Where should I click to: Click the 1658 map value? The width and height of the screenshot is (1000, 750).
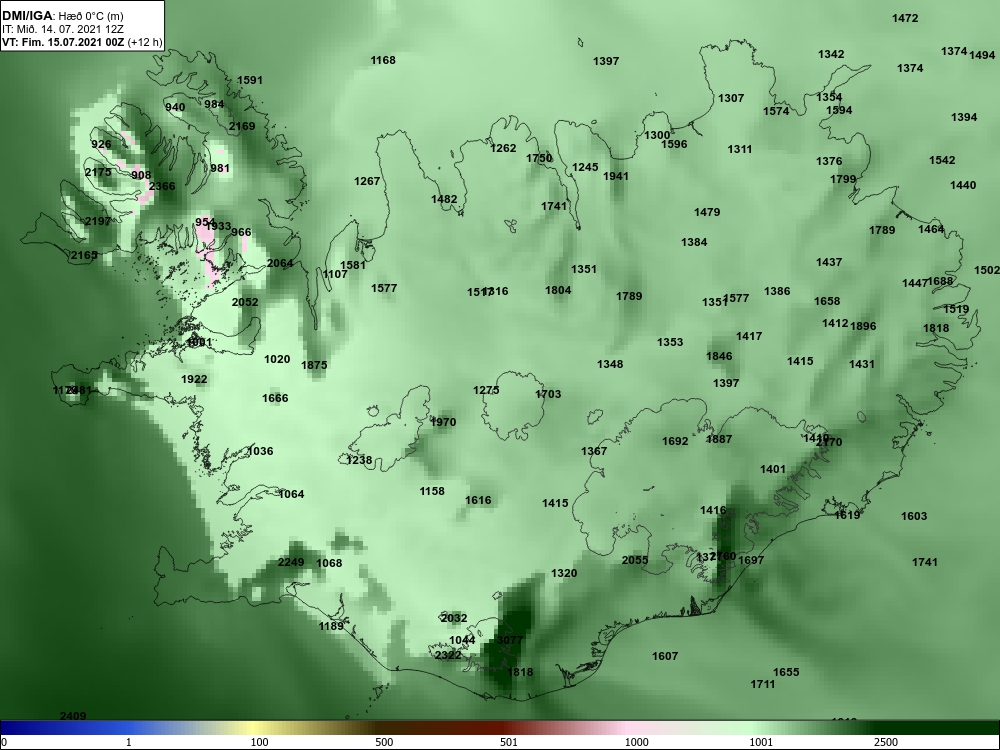pyautogui.click(x=827, y=301)
